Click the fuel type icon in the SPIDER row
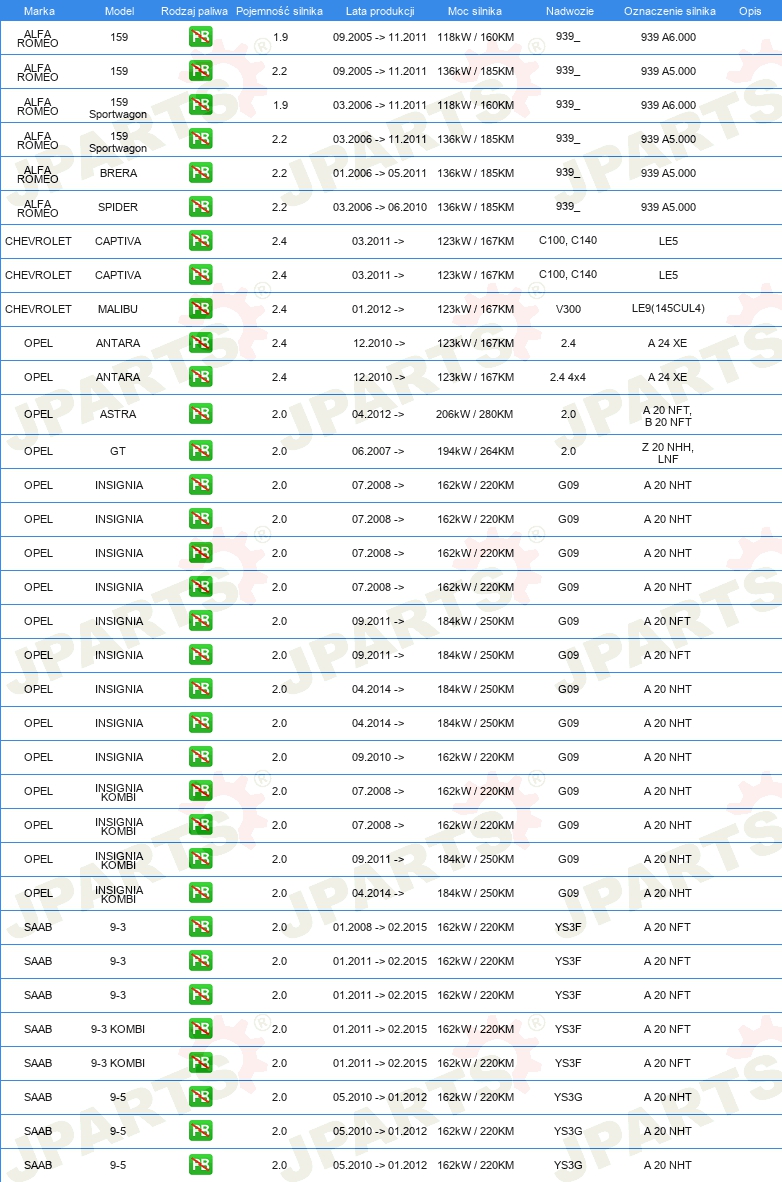 coord(201,207)
